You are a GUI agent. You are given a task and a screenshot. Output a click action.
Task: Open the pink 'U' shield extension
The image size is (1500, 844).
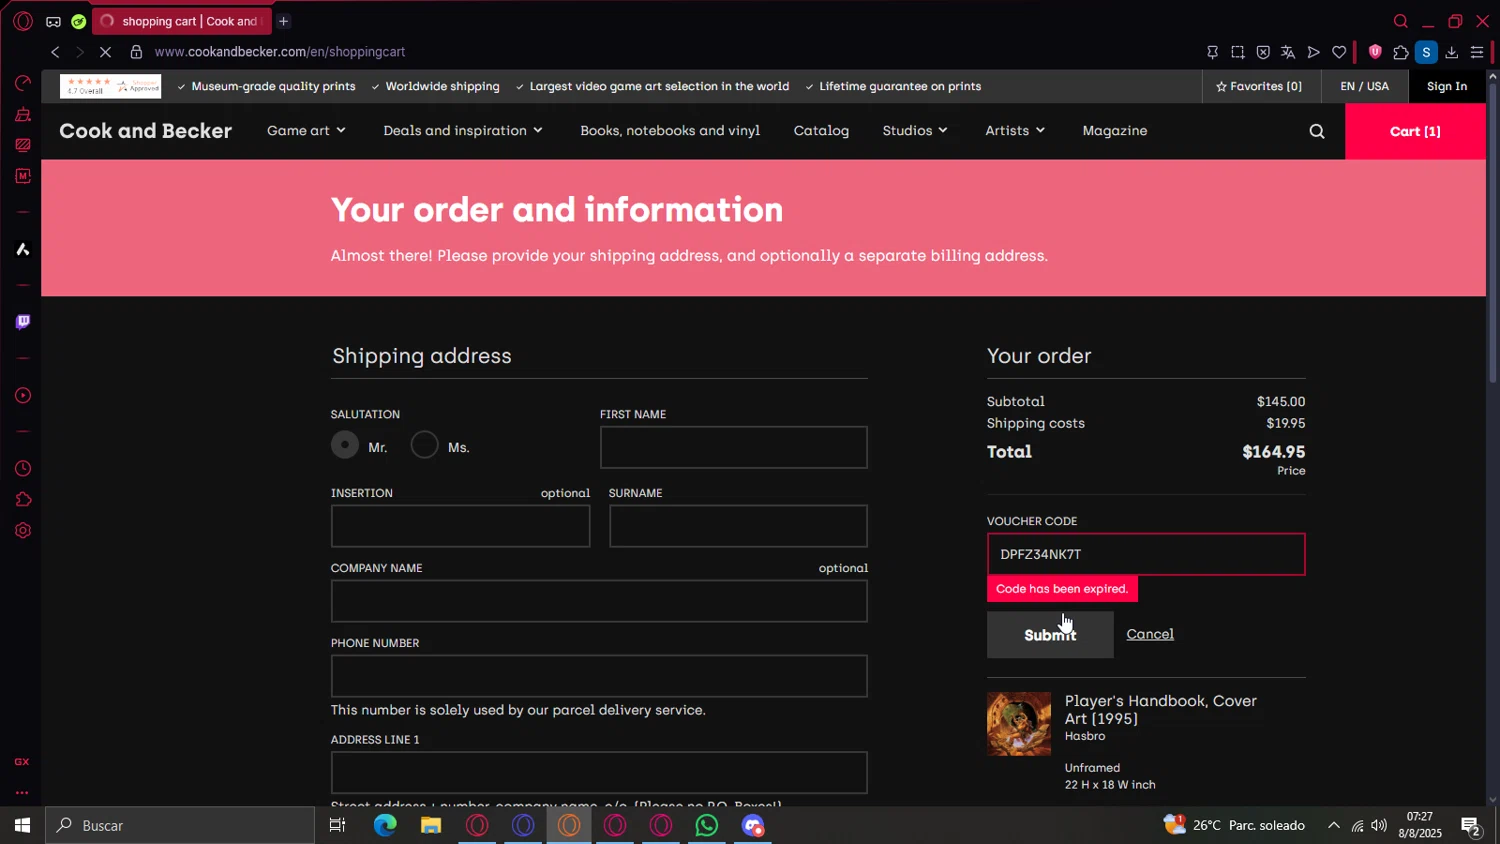click(1375, 52)
